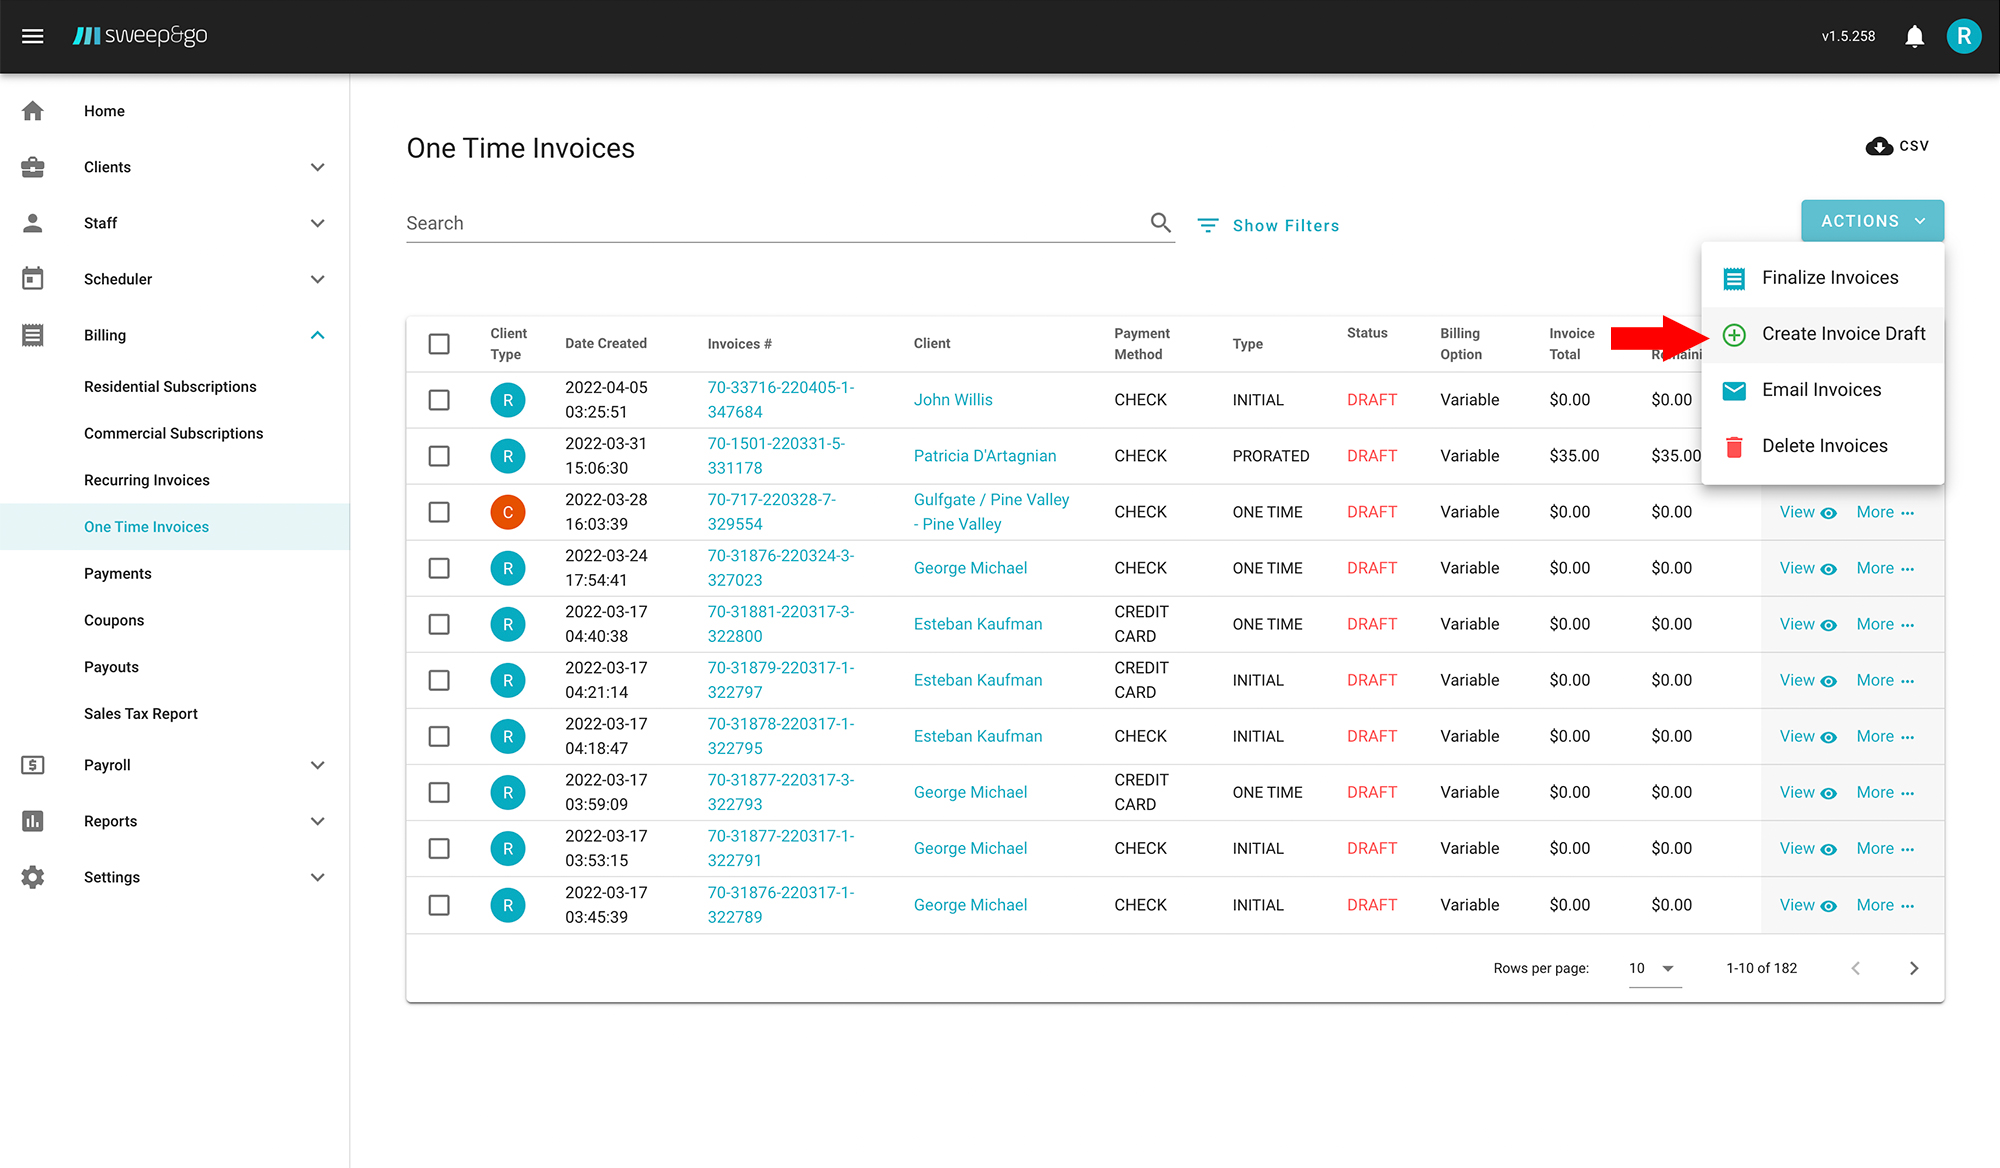2000x1168 pixels.
Task: Toggle the select-all header checkbox
Action: [439, 344]
